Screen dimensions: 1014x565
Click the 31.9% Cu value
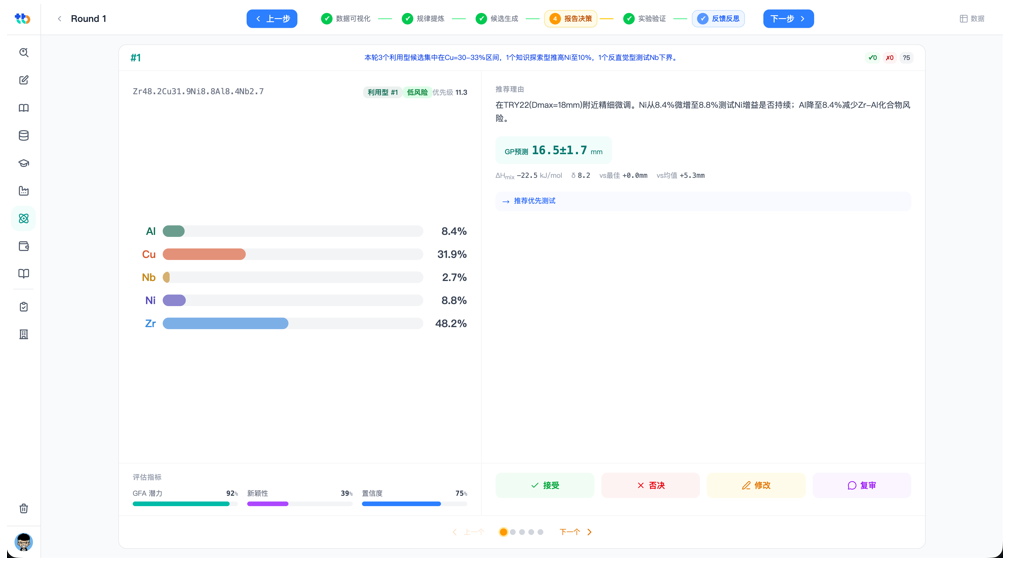pos(452,255)
